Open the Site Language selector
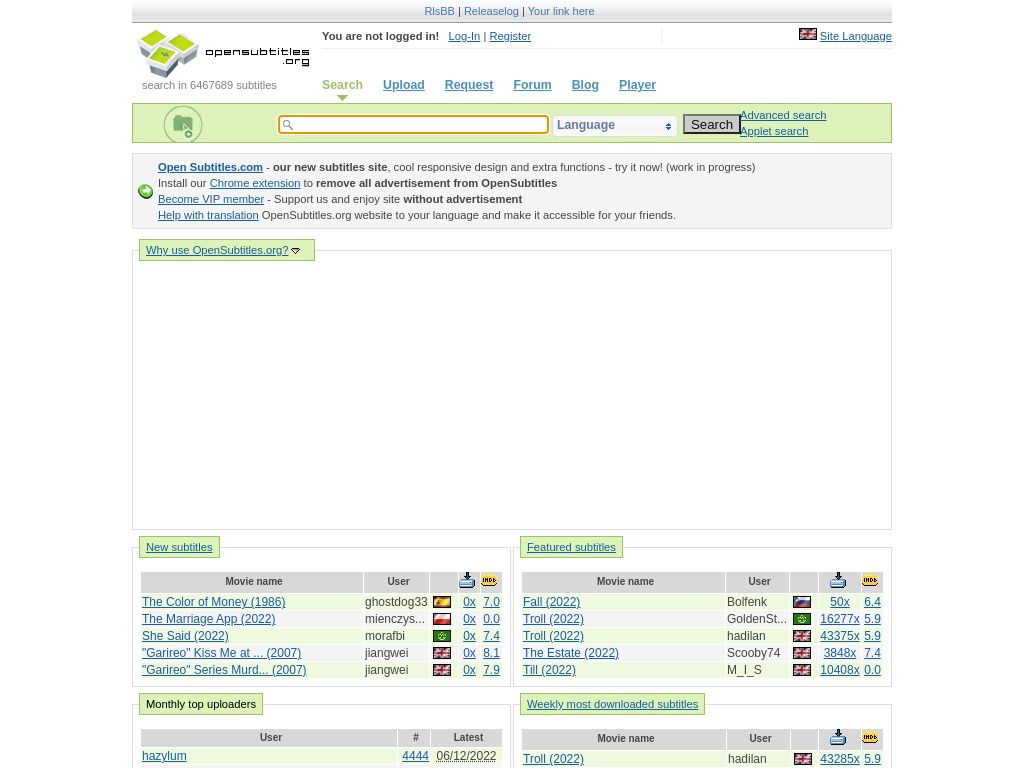 pyautogui.click(x=856, y=37)
